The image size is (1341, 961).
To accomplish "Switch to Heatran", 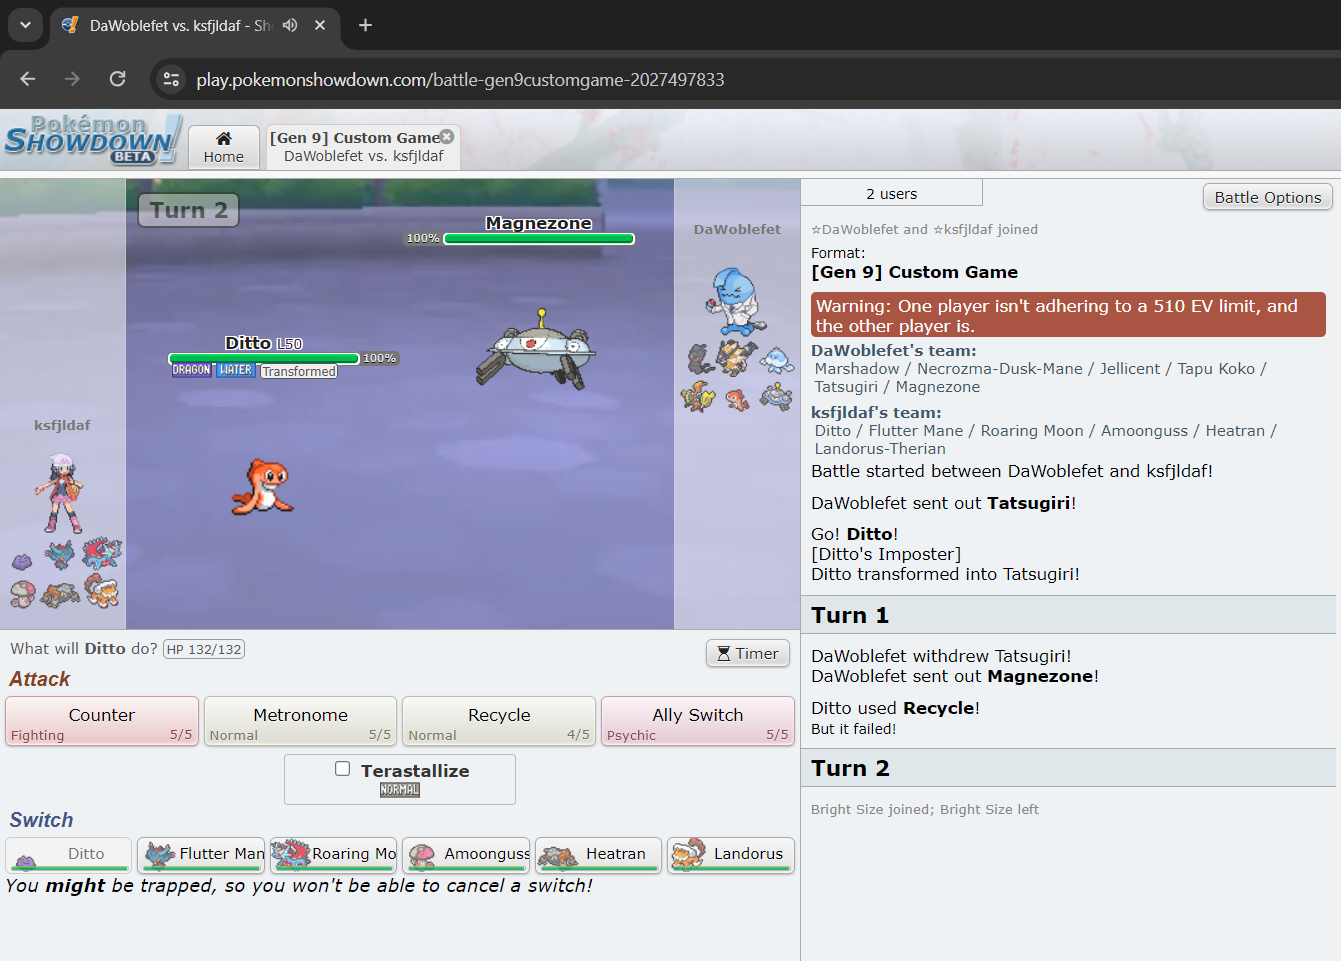I will pyautogui.click(x=599, y=855).
